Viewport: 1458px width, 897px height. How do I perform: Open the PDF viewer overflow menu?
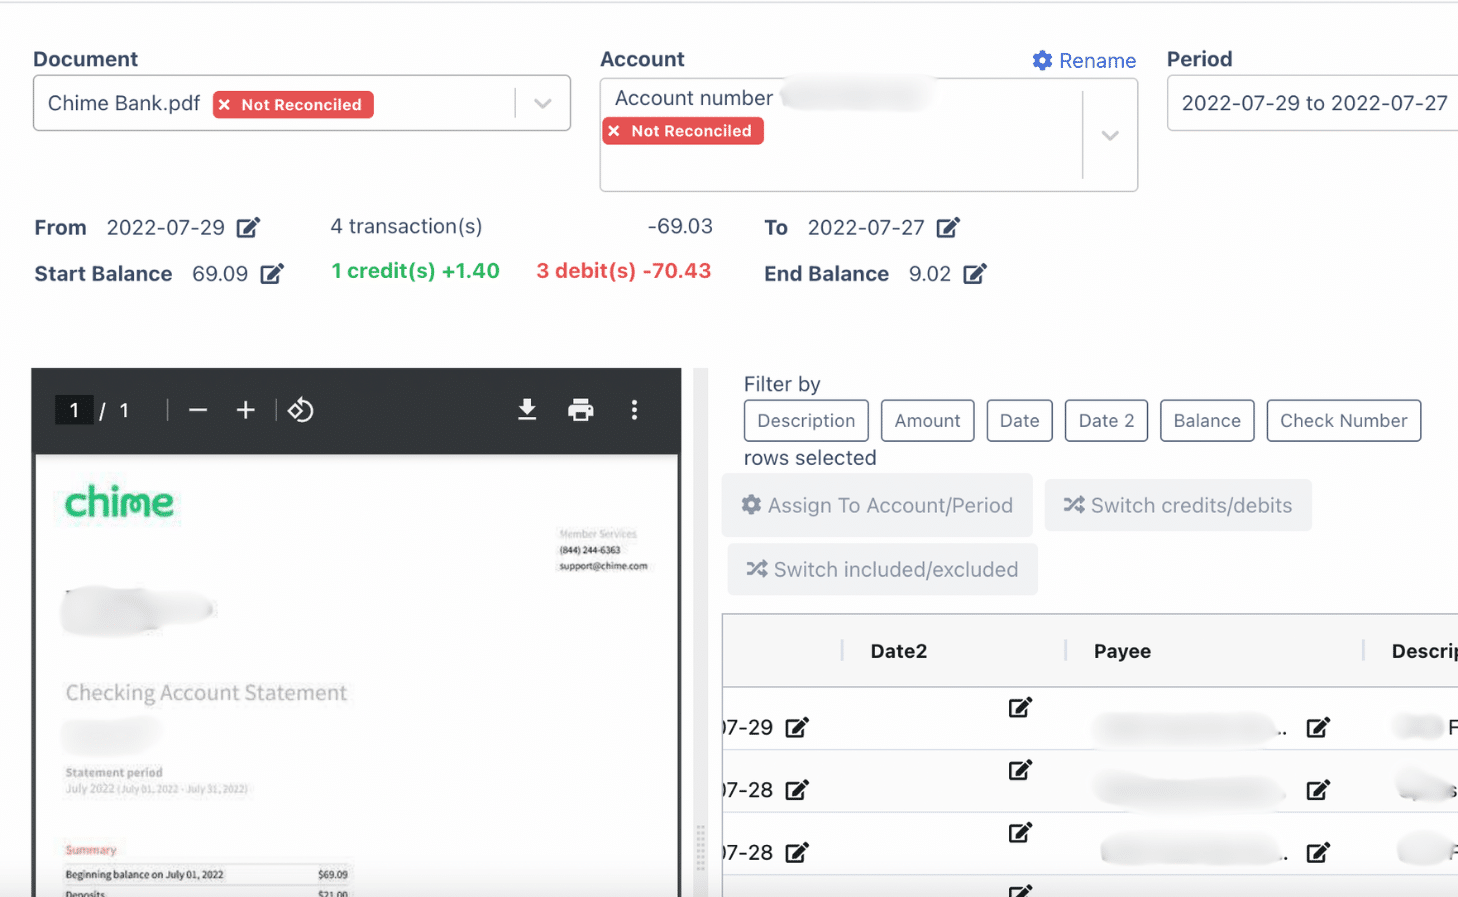634,410
